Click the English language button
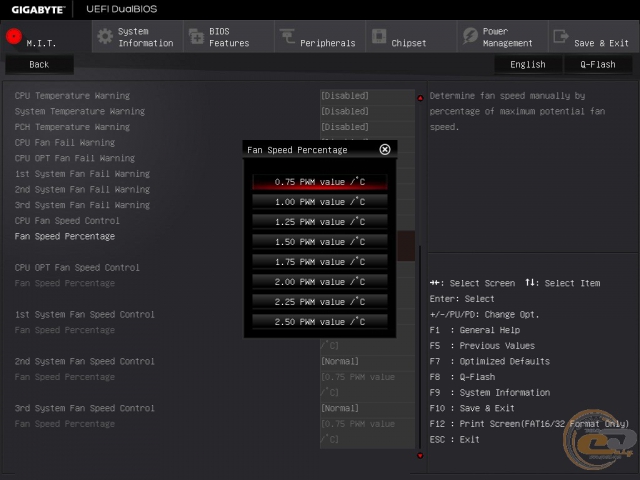The height and width of the screenshot is (480, 640). pyautogui.click(x=528, y=64)
